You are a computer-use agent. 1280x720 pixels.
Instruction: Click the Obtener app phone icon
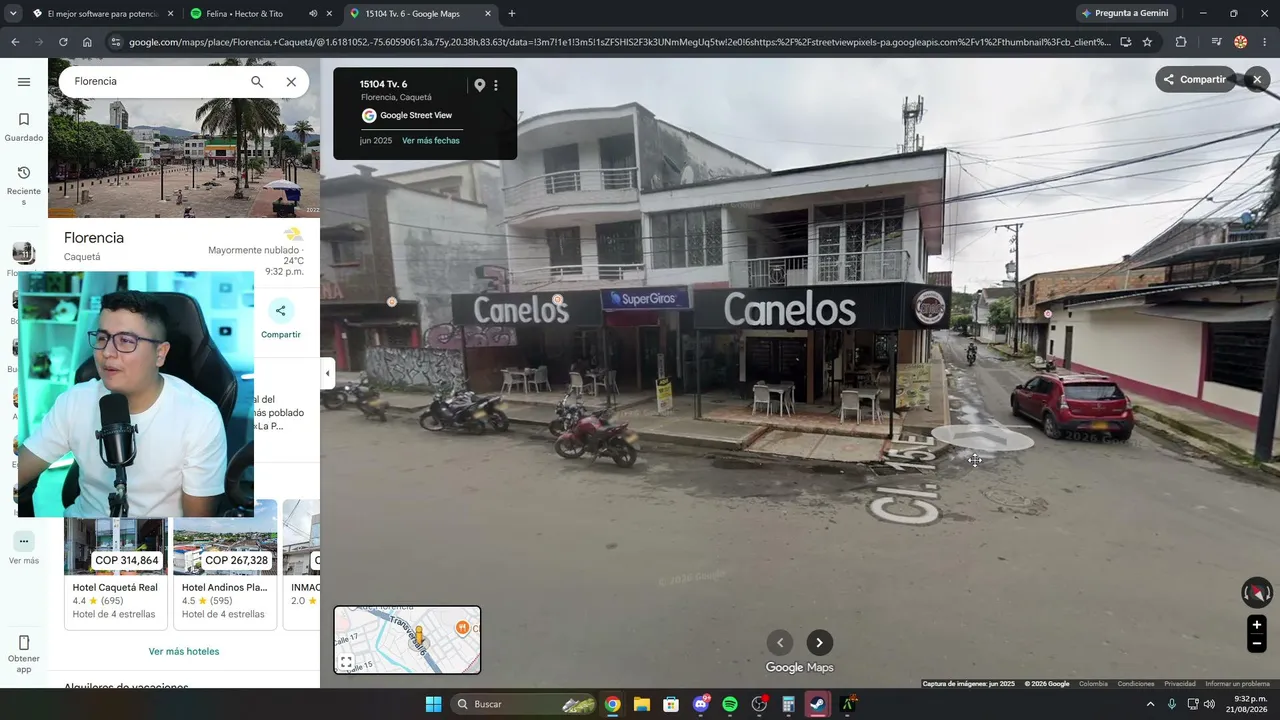(x=24, y=643)
